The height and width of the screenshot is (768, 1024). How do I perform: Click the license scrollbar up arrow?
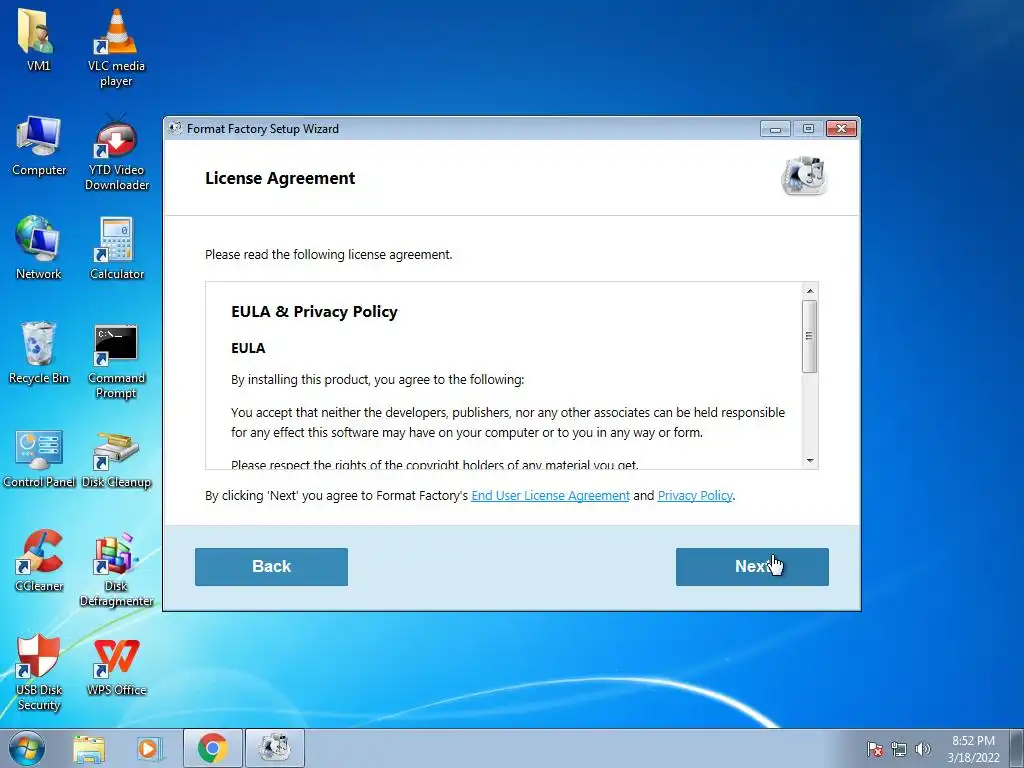pos(810,291)
